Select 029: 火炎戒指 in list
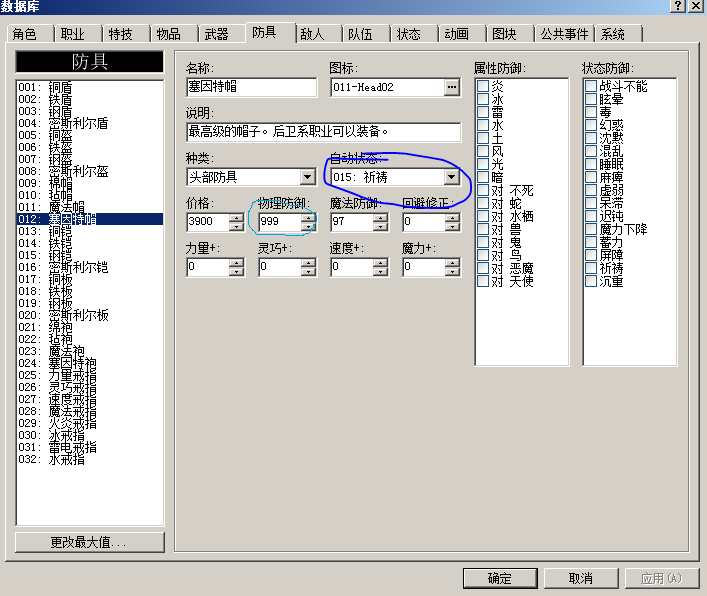The height and width of the screenshot is (596, 707). (90, 423)
